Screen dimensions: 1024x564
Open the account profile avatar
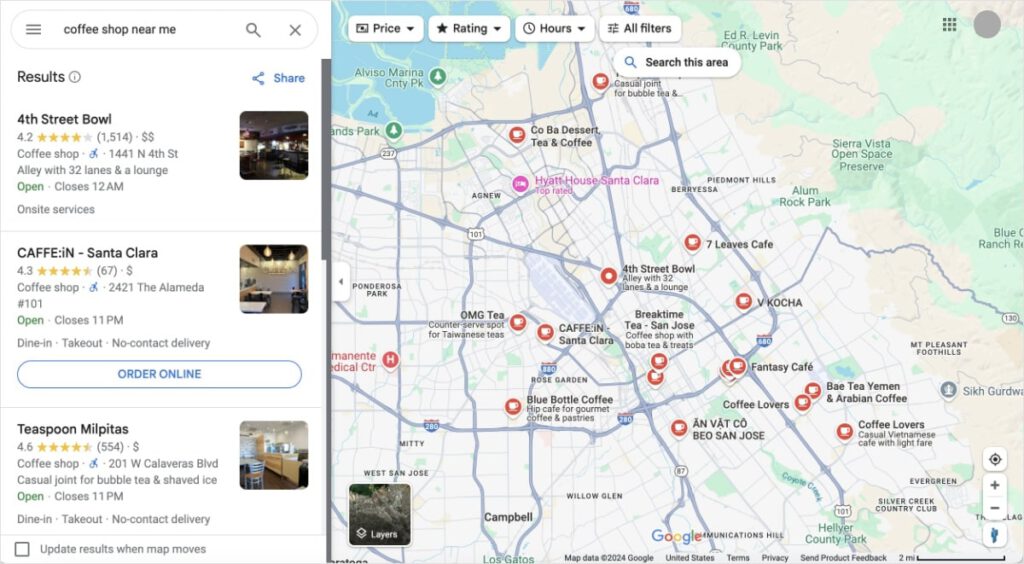(987, 25)
